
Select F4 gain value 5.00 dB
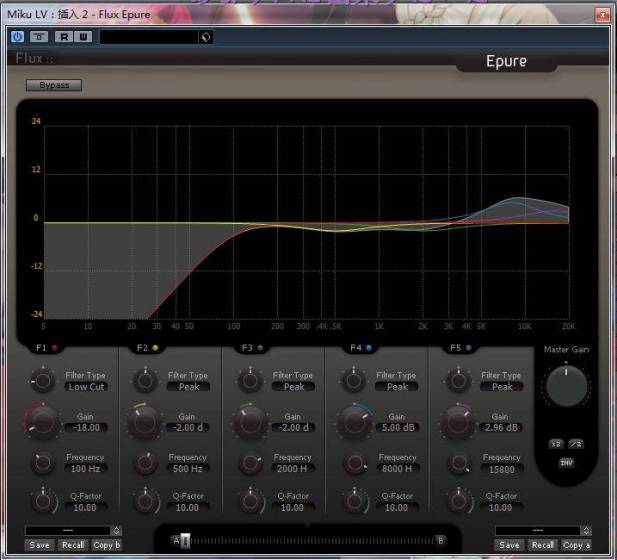[398, 427]
